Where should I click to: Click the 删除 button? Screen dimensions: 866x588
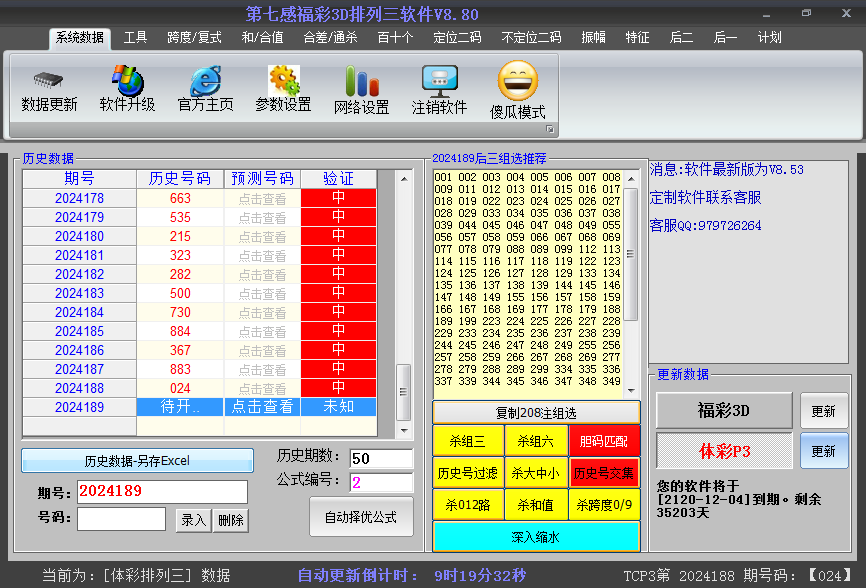pyautogui.click(x=231, y=520)
